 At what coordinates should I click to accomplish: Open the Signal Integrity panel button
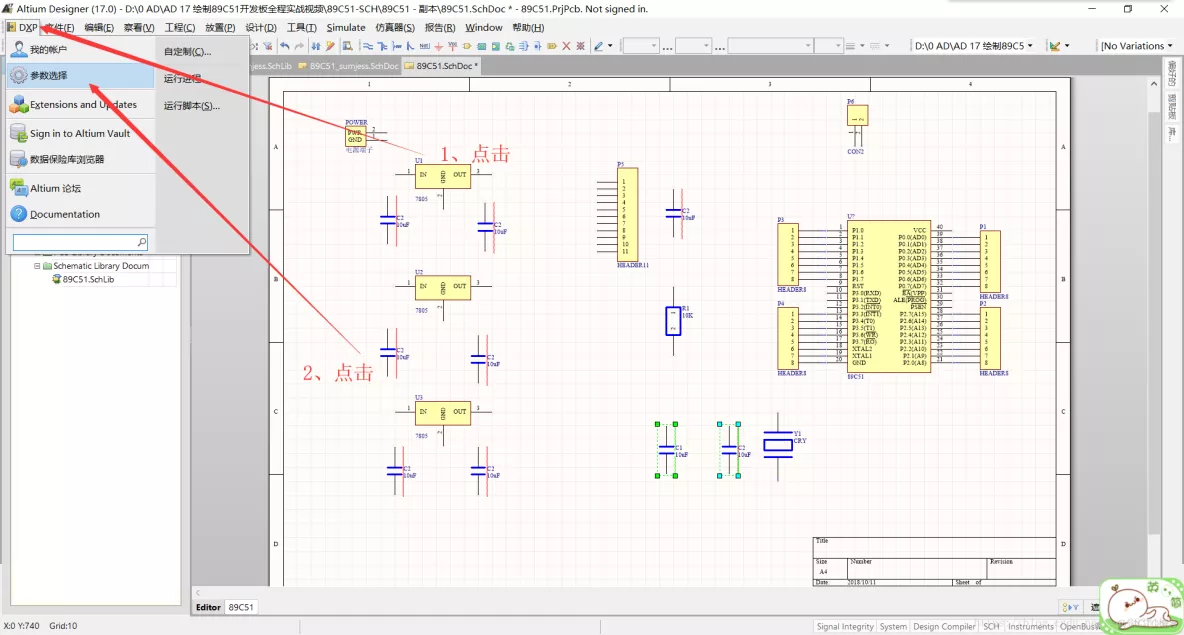coord(844,627)
